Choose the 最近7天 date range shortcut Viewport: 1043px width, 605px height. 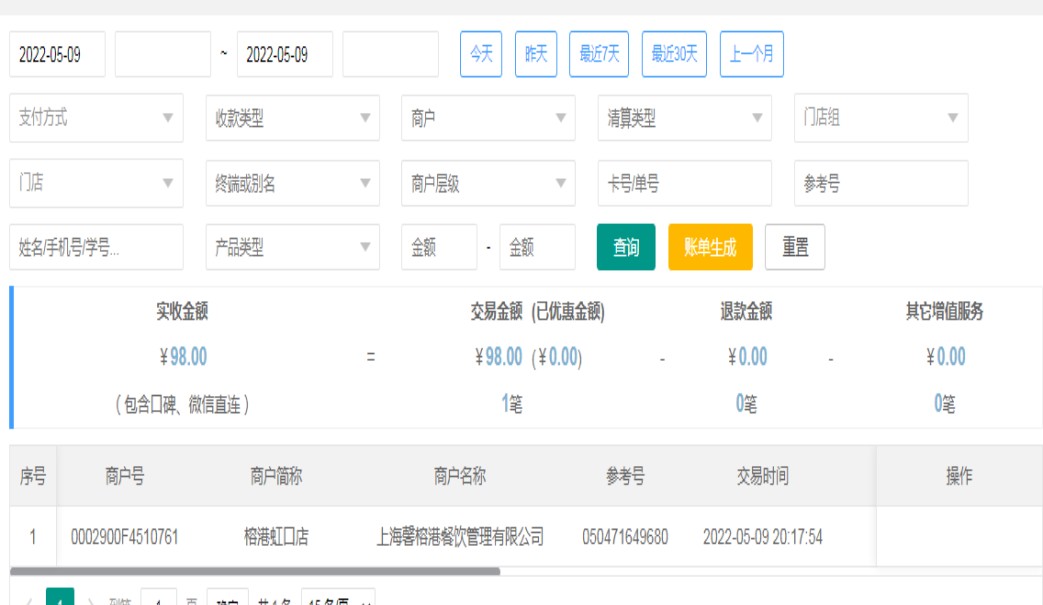point(600,54)
